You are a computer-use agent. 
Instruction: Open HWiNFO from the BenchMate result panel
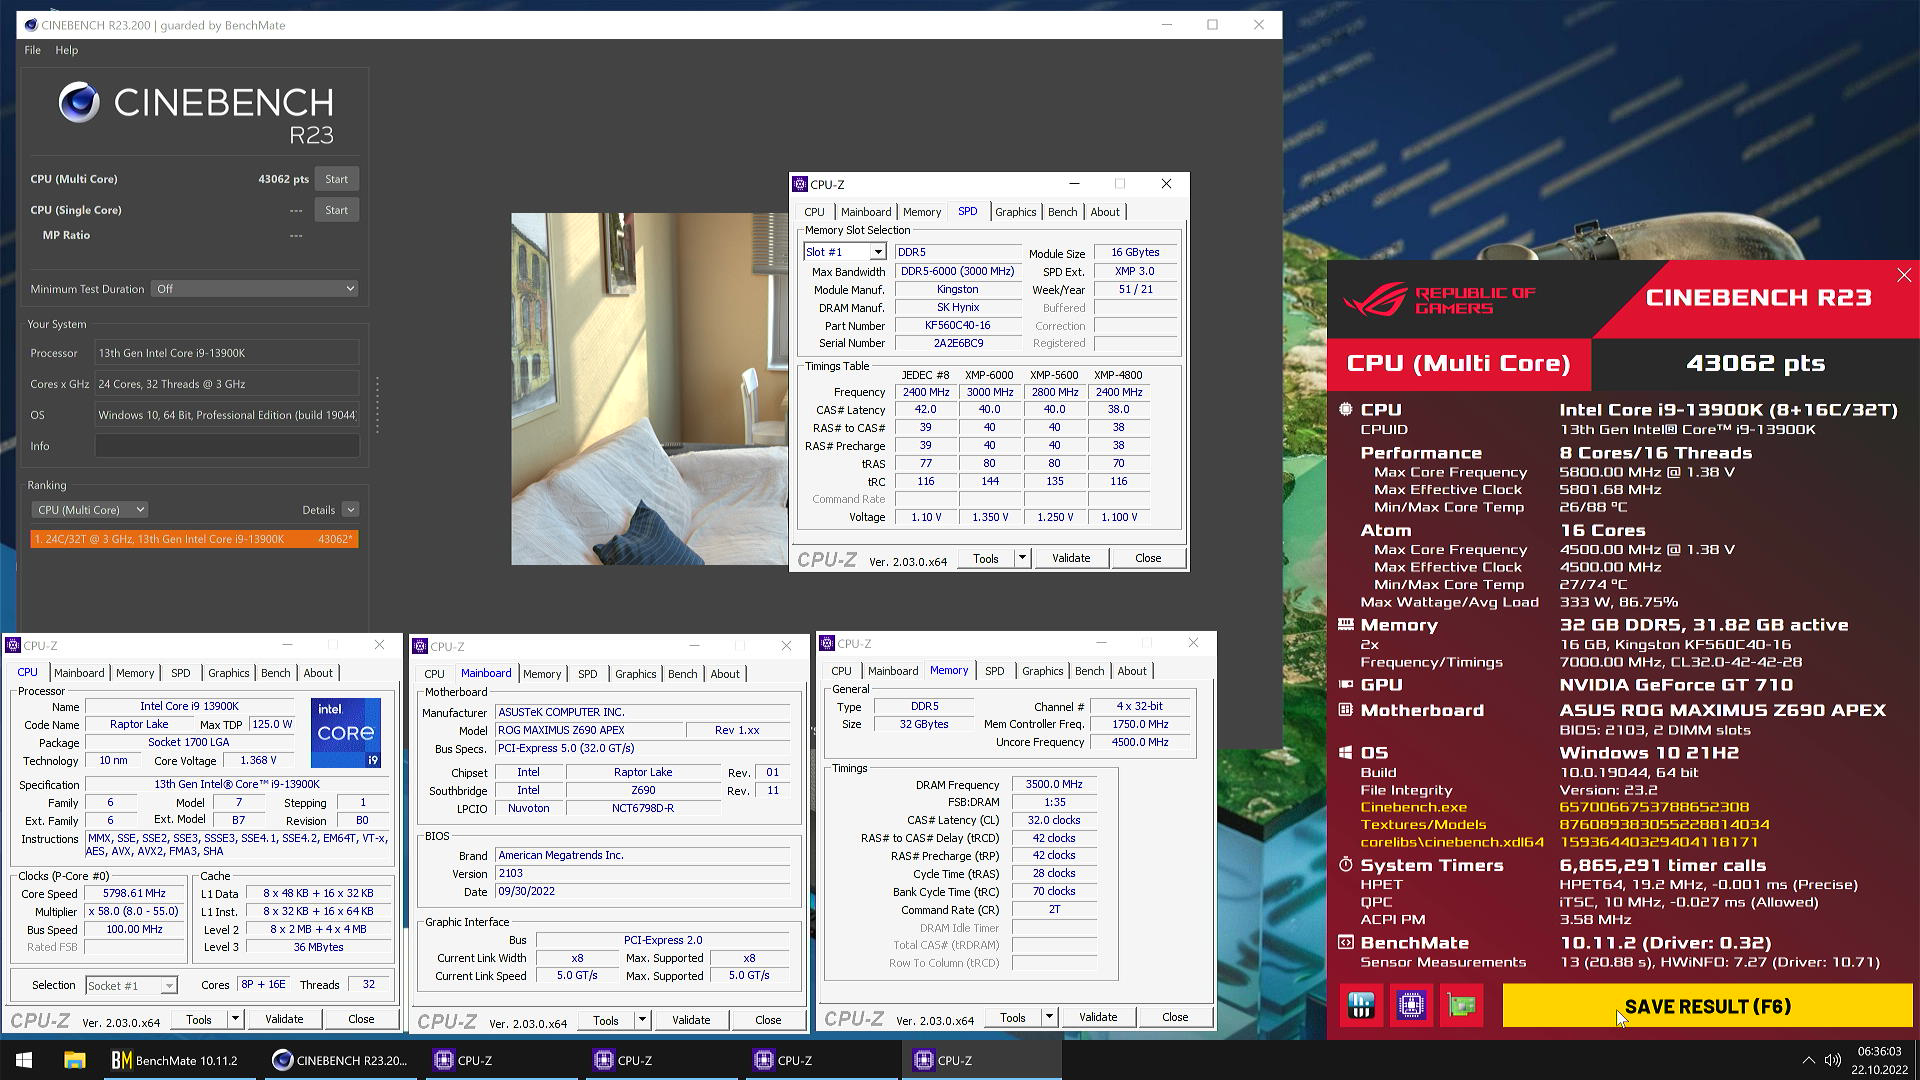[1361, 1006]
